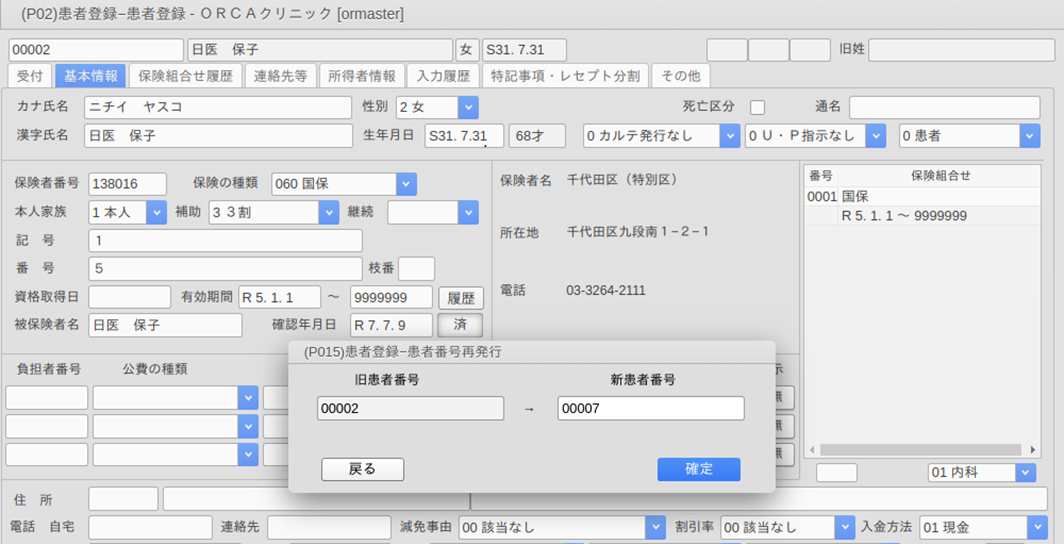Open the 連絡先等 tab

280,76
